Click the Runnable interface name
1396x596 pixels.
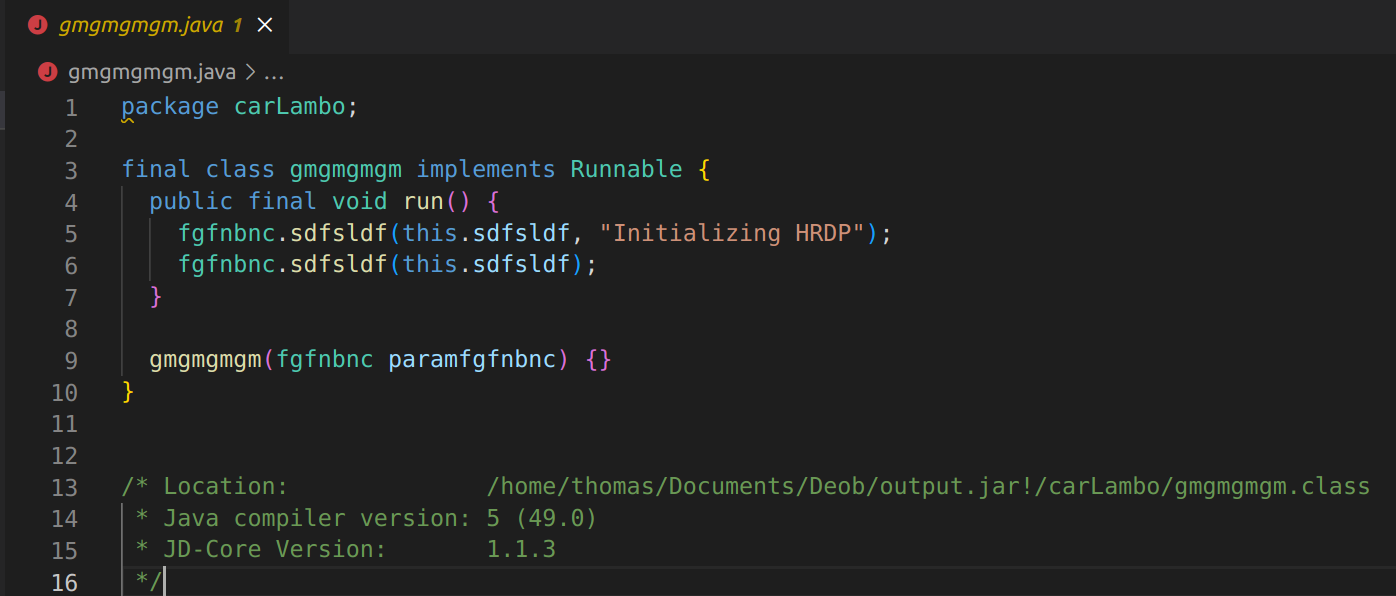point(626,169)
